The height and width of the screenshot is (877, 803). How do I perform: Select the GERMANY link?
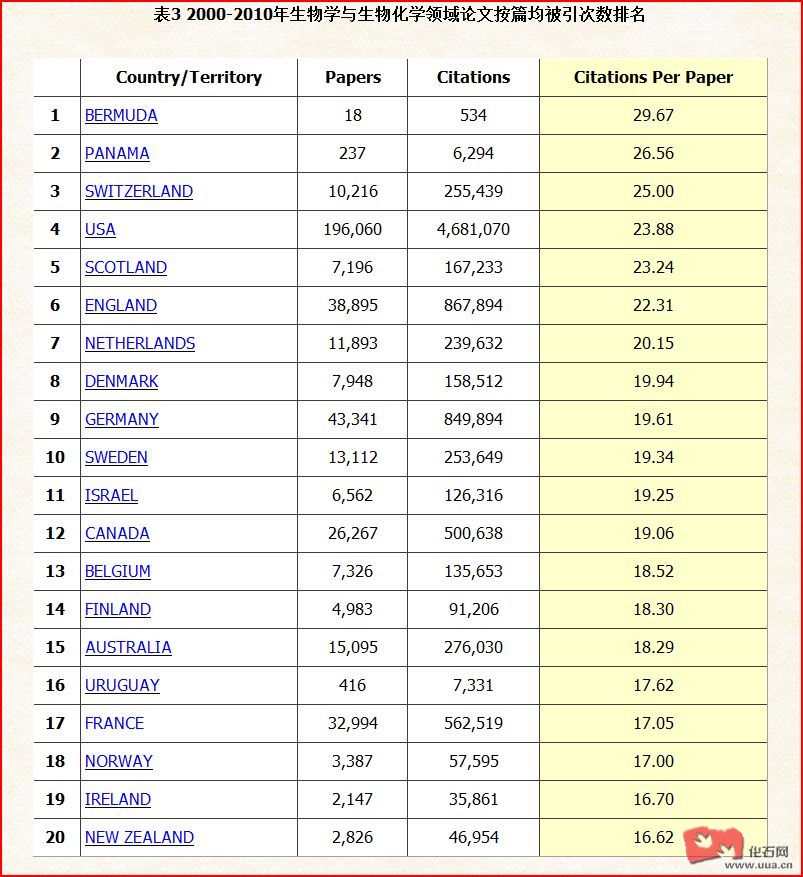[x=122, y=420]
